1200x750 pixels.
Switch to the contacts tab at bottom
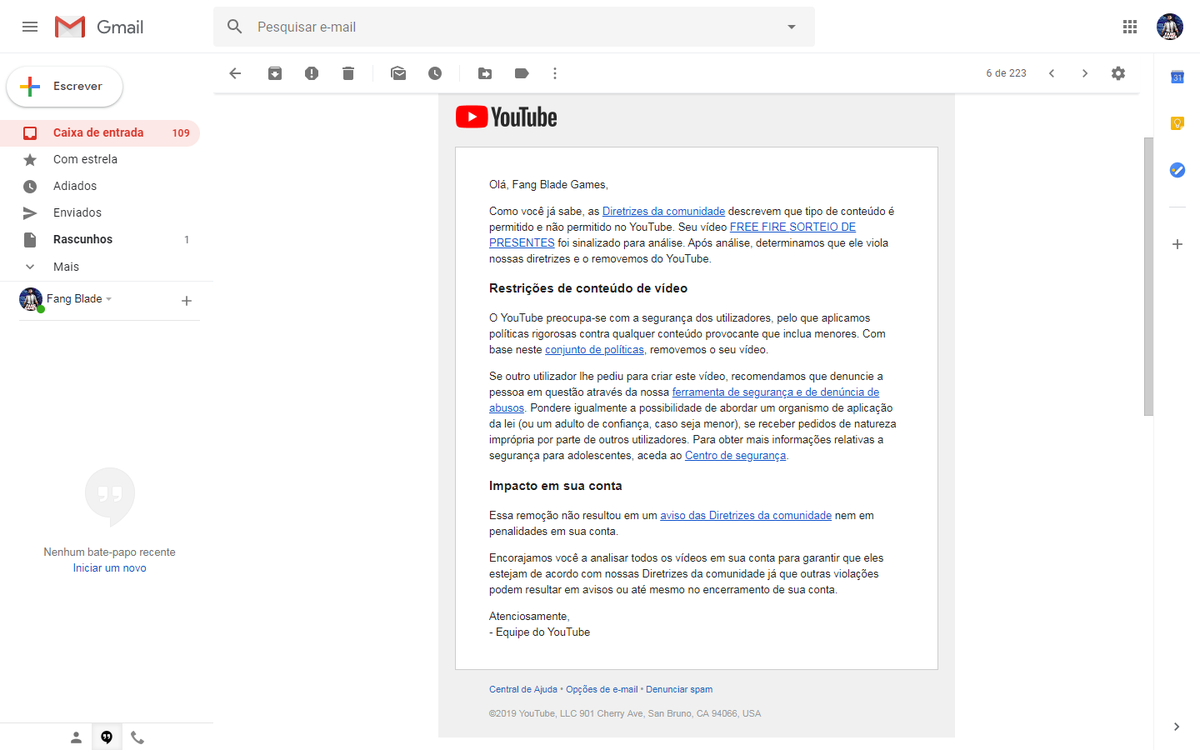[x=76, y=738]
